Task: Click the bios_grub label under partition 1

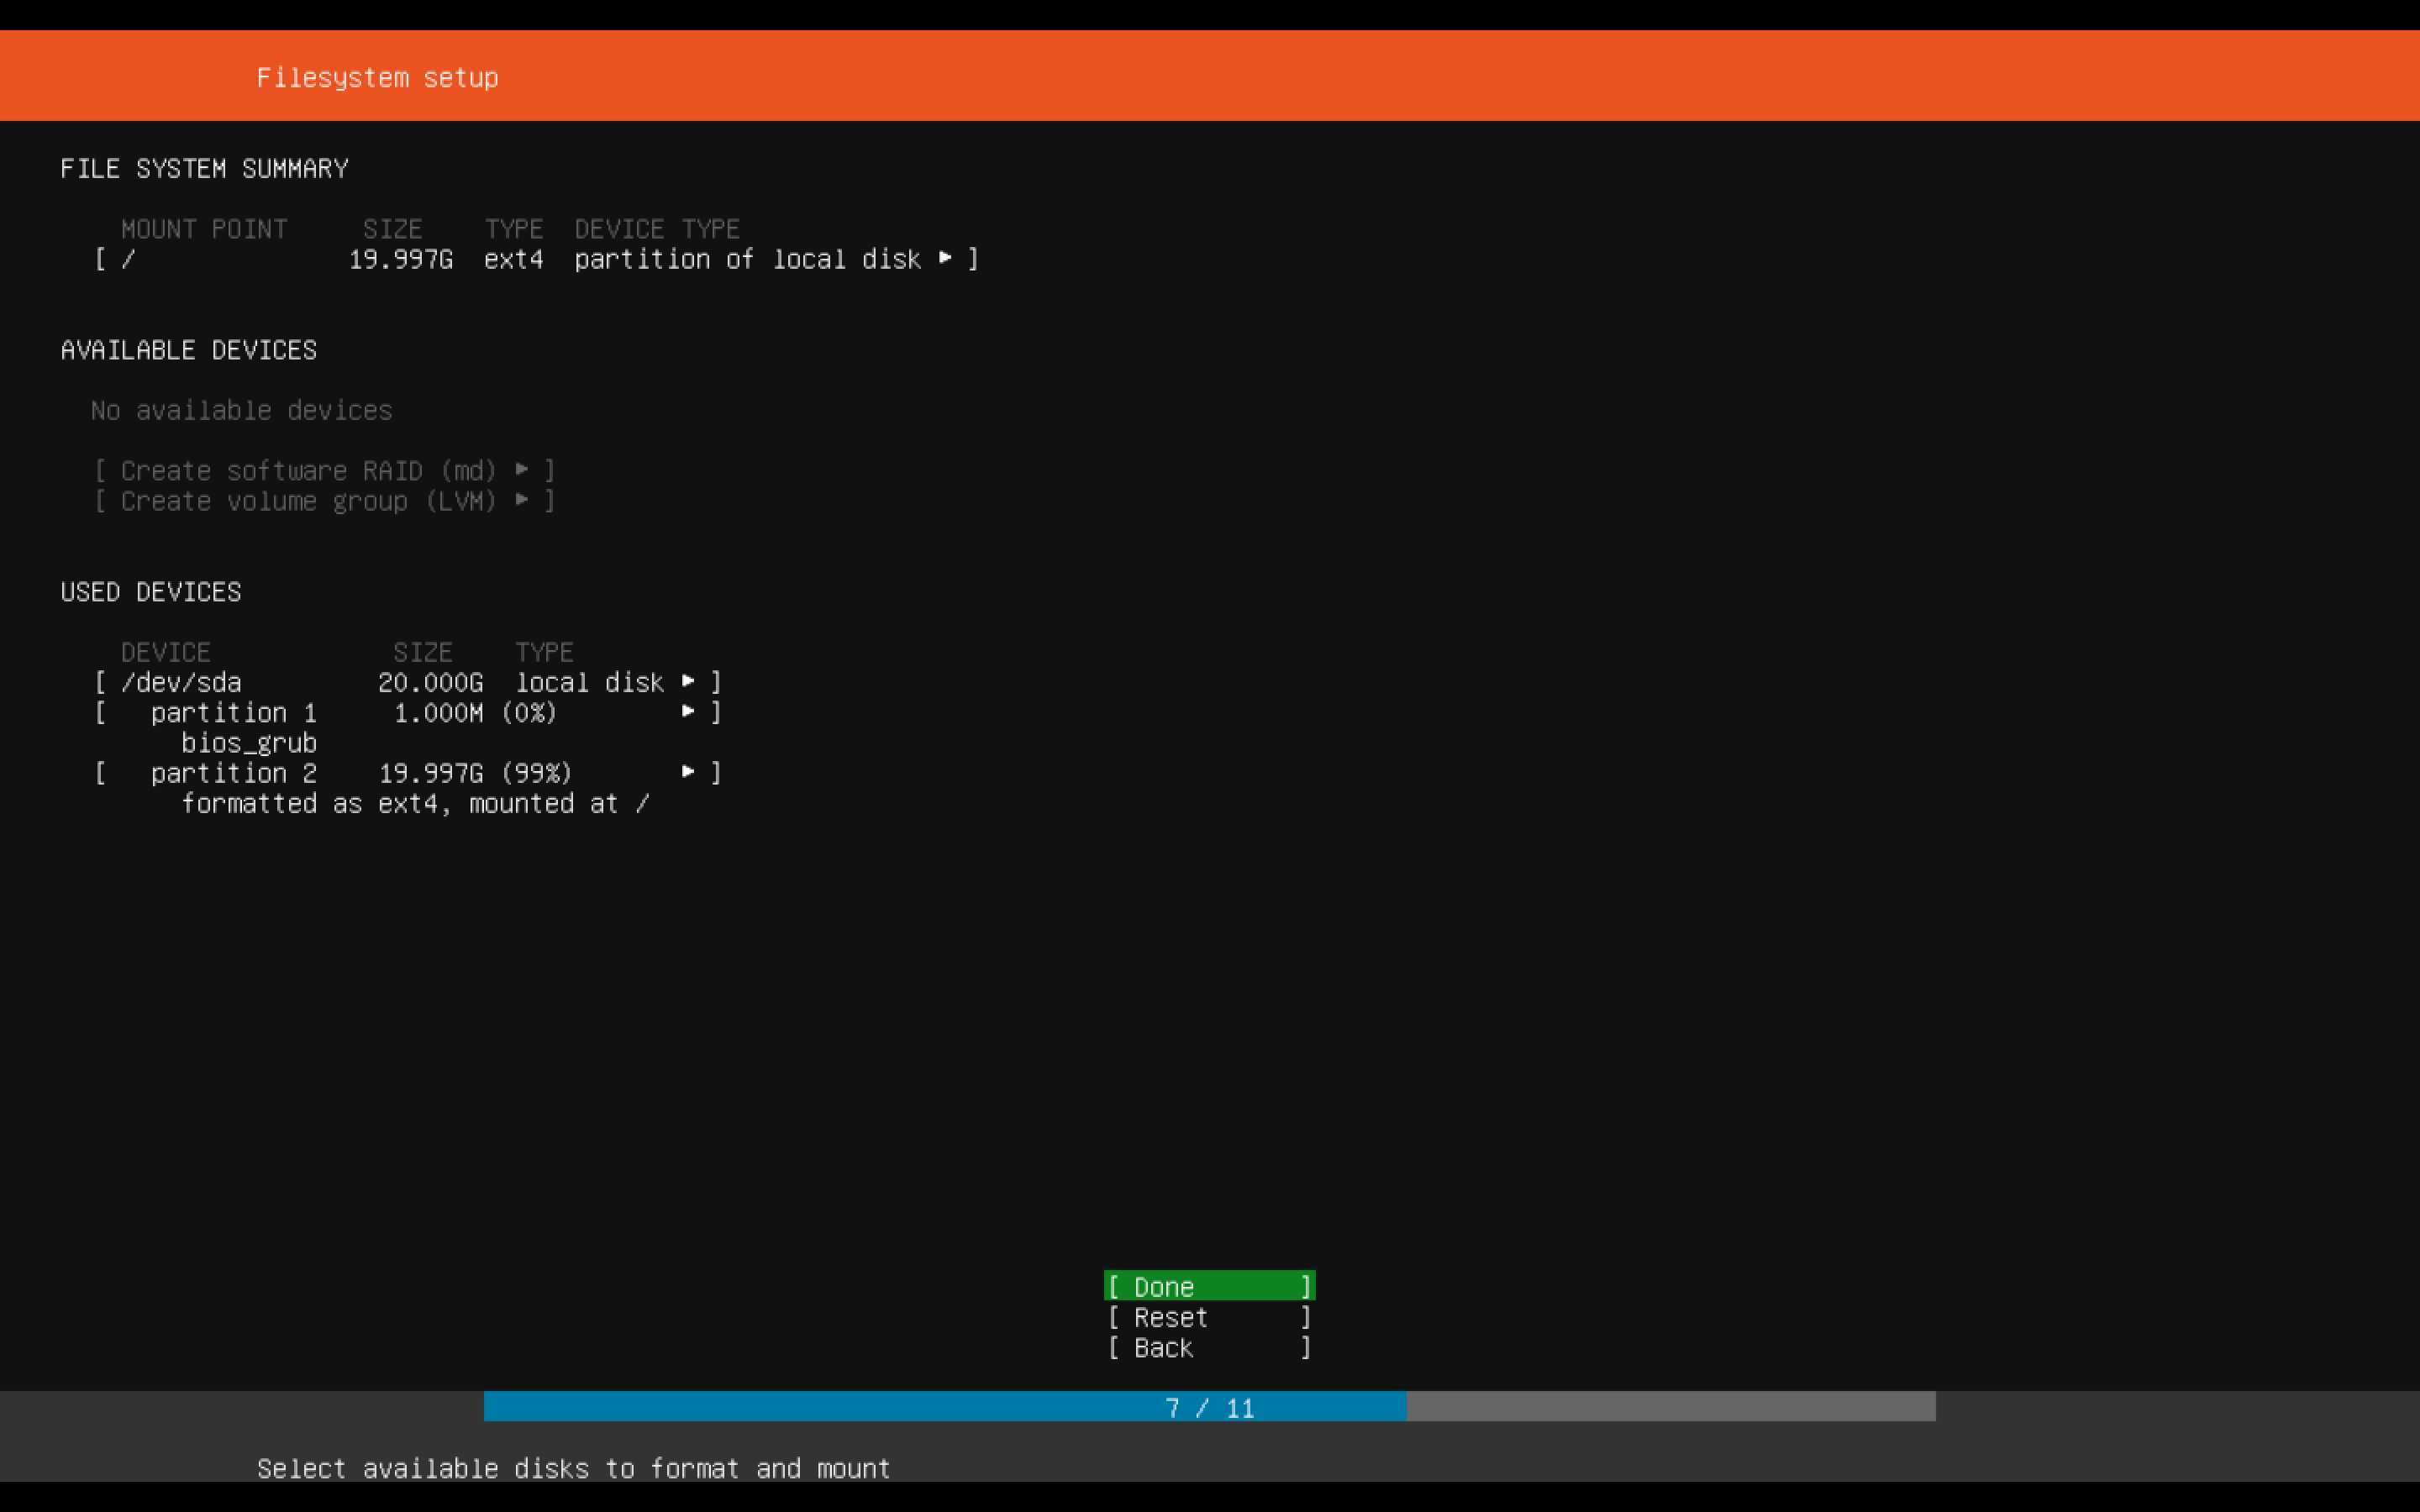Action: coord(249,743)
